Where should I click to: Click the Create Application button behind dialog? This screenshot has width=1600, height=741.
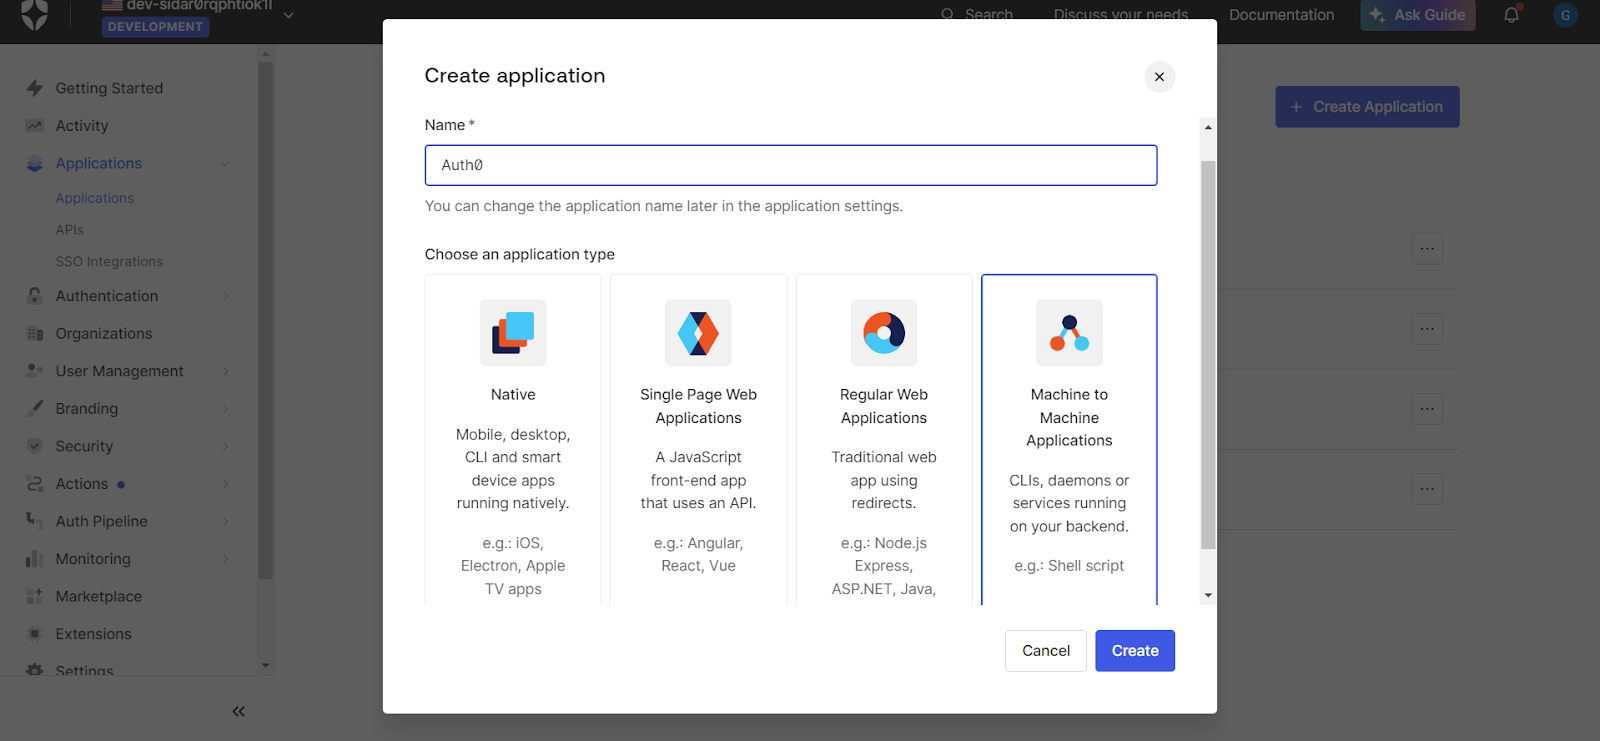(x=1367, y=107)
